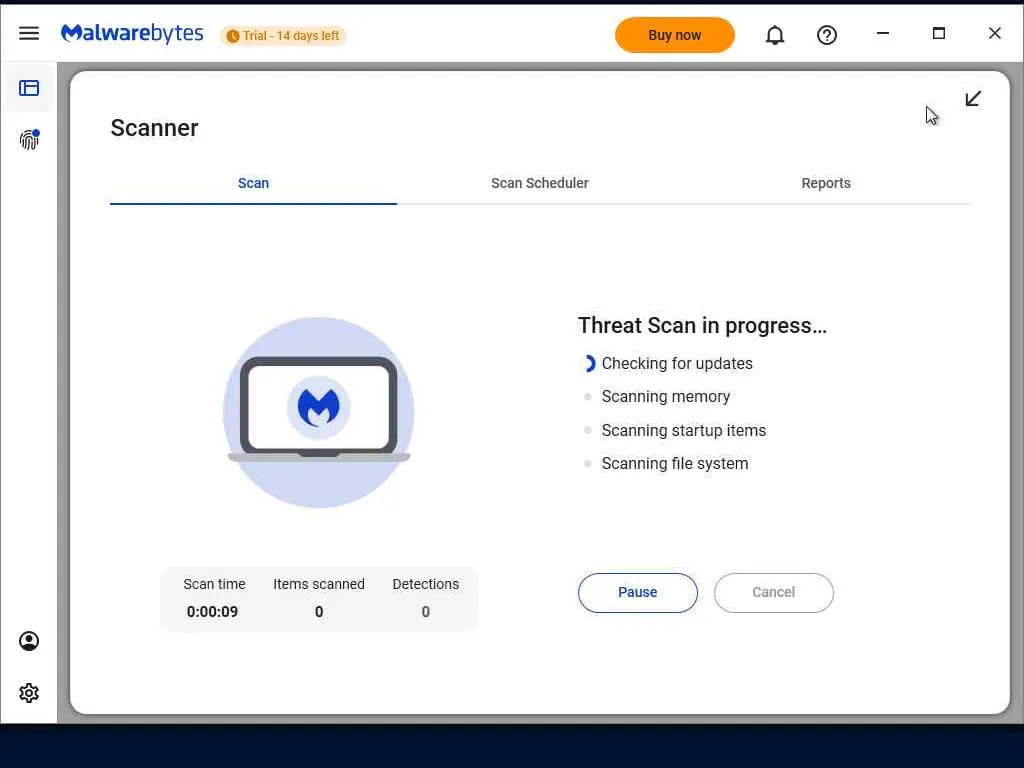The height and width of the screenshot is (768, 1024).
Task: Open the Reports tab
Action: tap(826, 184)
